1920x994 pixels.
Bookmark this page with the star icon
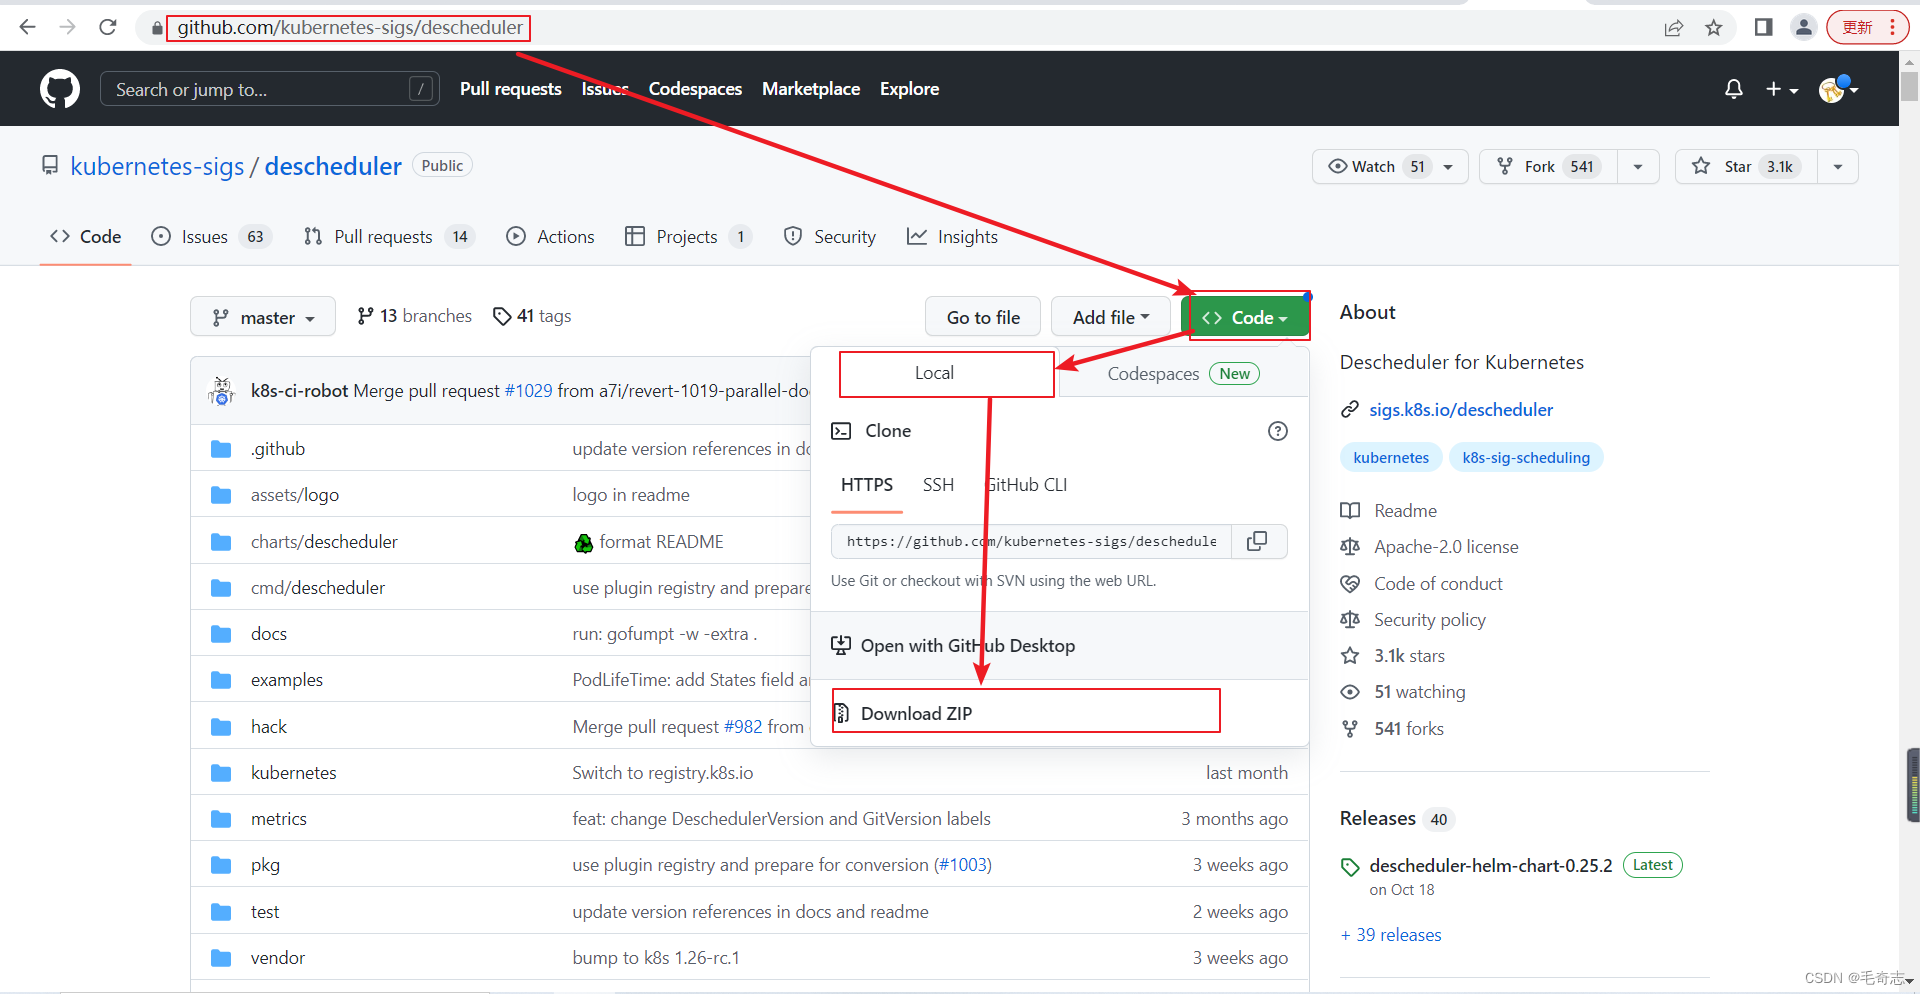click(1714, 27)
